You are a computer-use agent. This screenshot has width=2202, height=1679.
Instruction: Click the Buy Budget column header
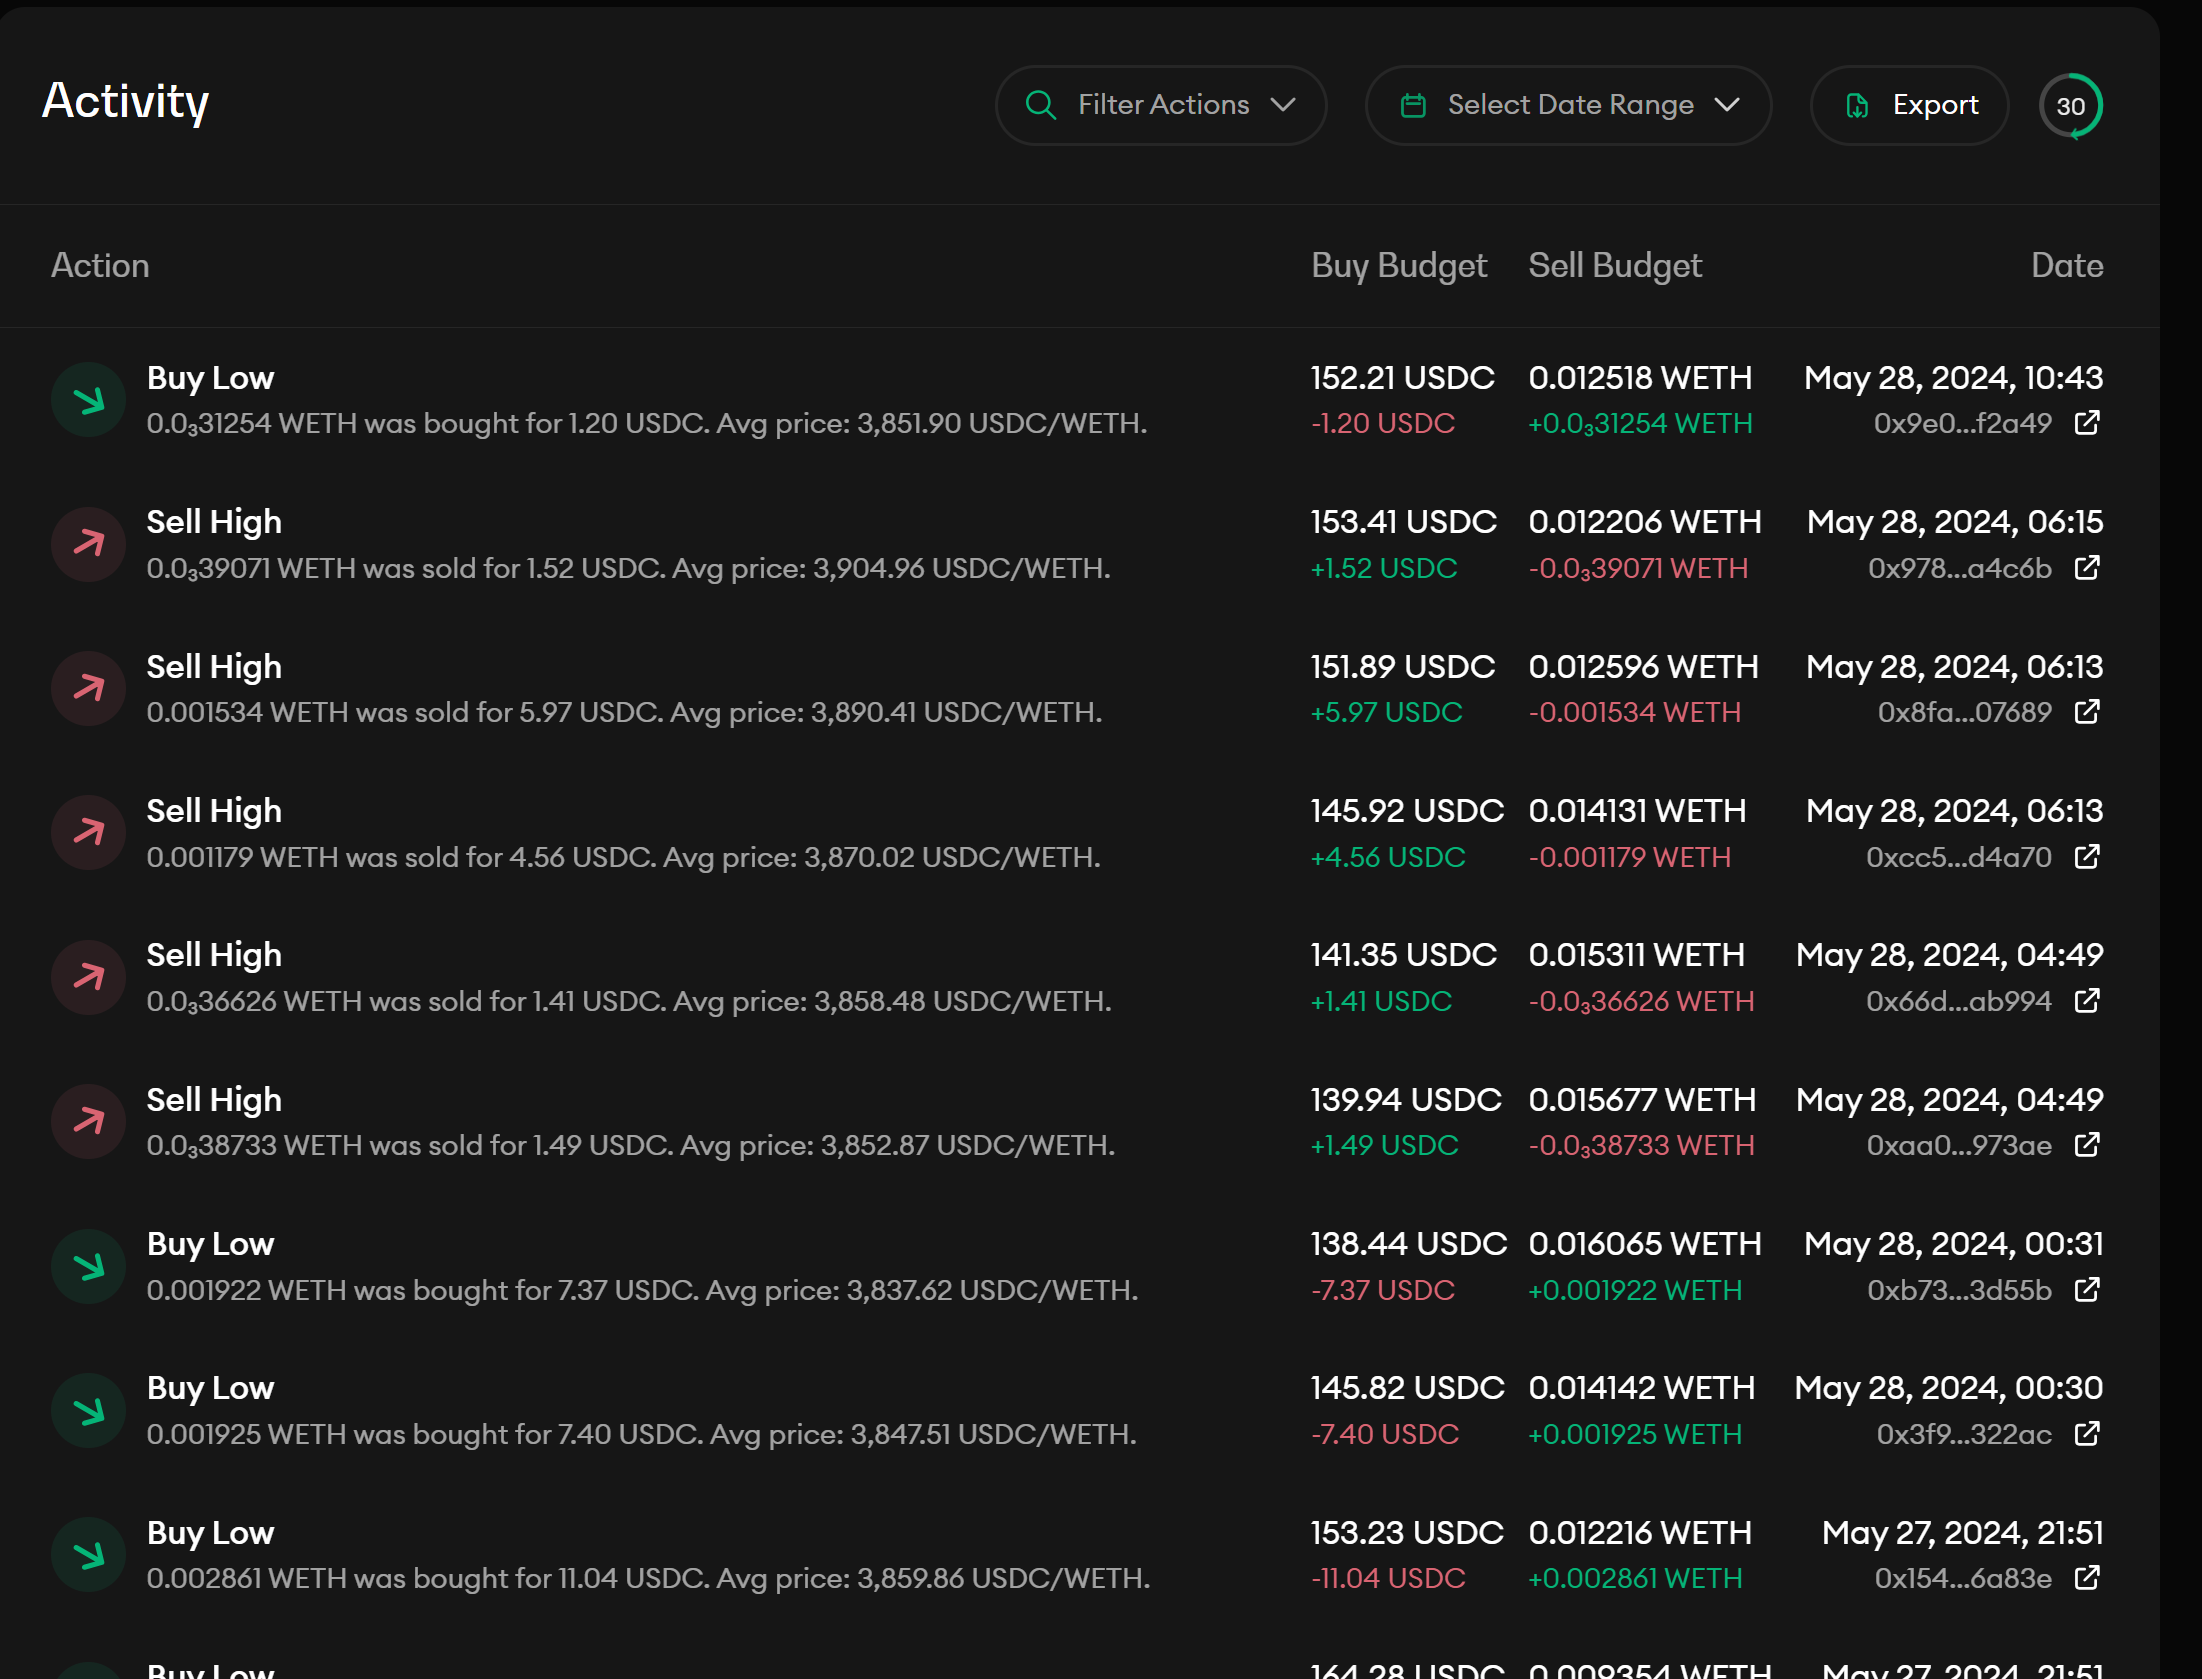click(x=1398, y=265)
